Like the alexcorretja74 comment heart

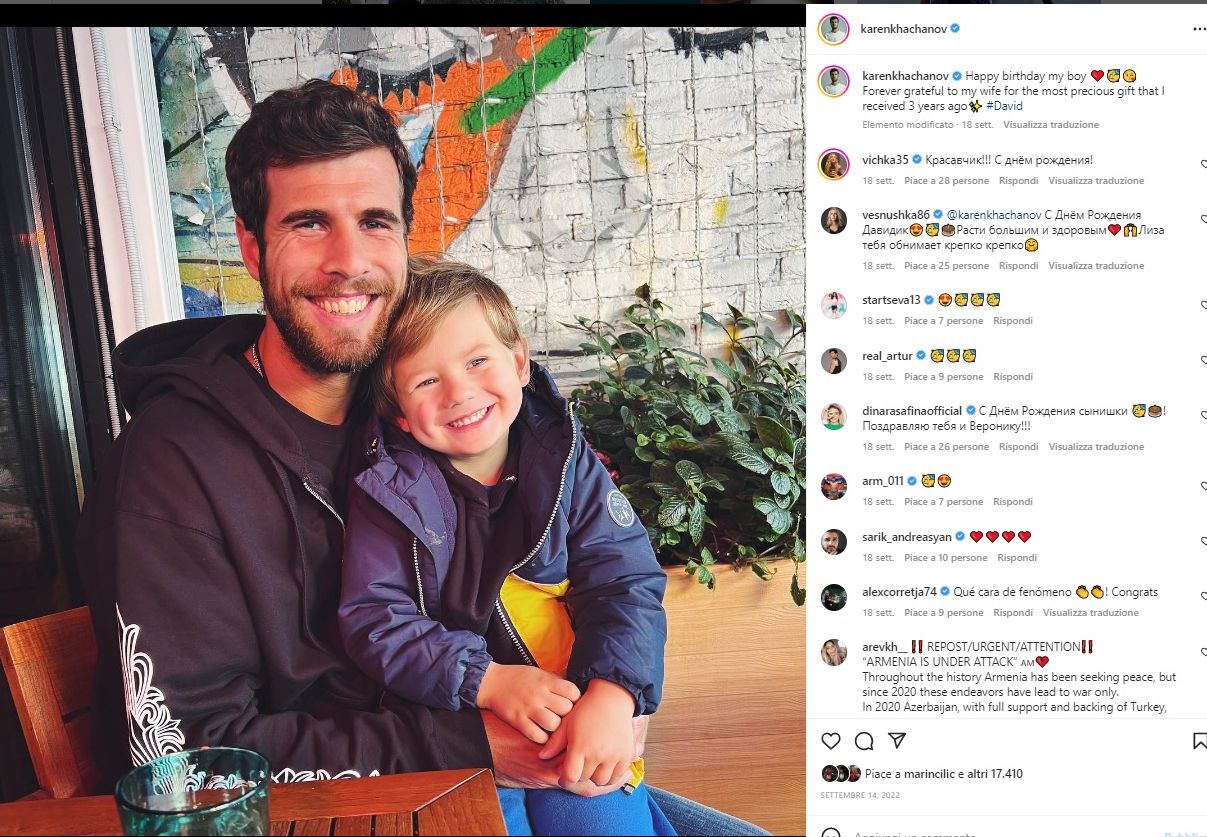click(1203, 595)
